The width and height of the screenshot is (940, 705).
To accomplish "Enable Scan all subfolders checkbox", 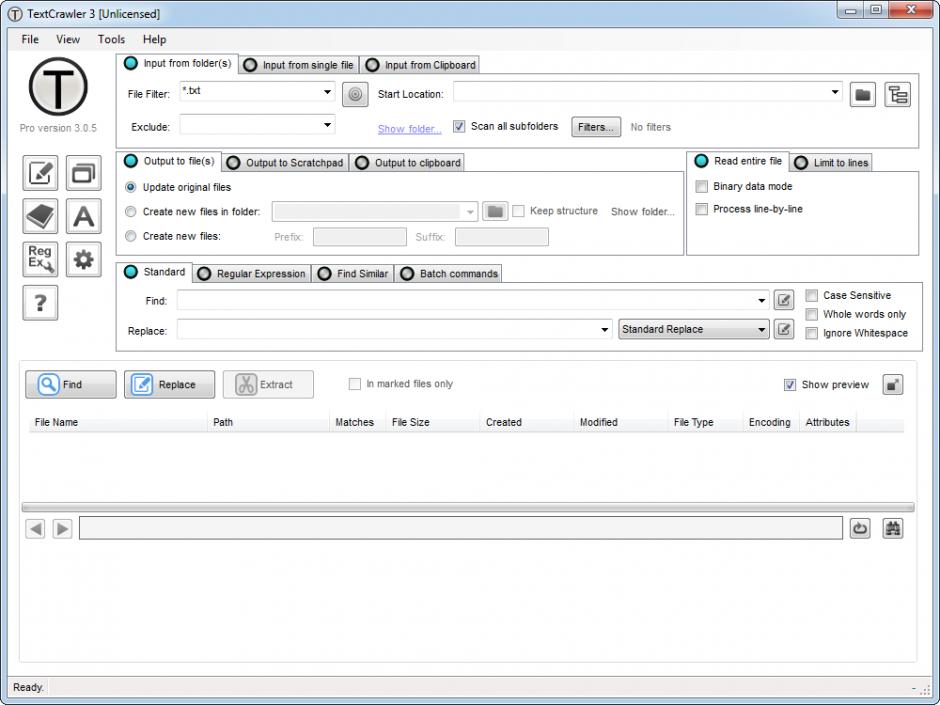I will pyautogui.click(x=459, y=126).
